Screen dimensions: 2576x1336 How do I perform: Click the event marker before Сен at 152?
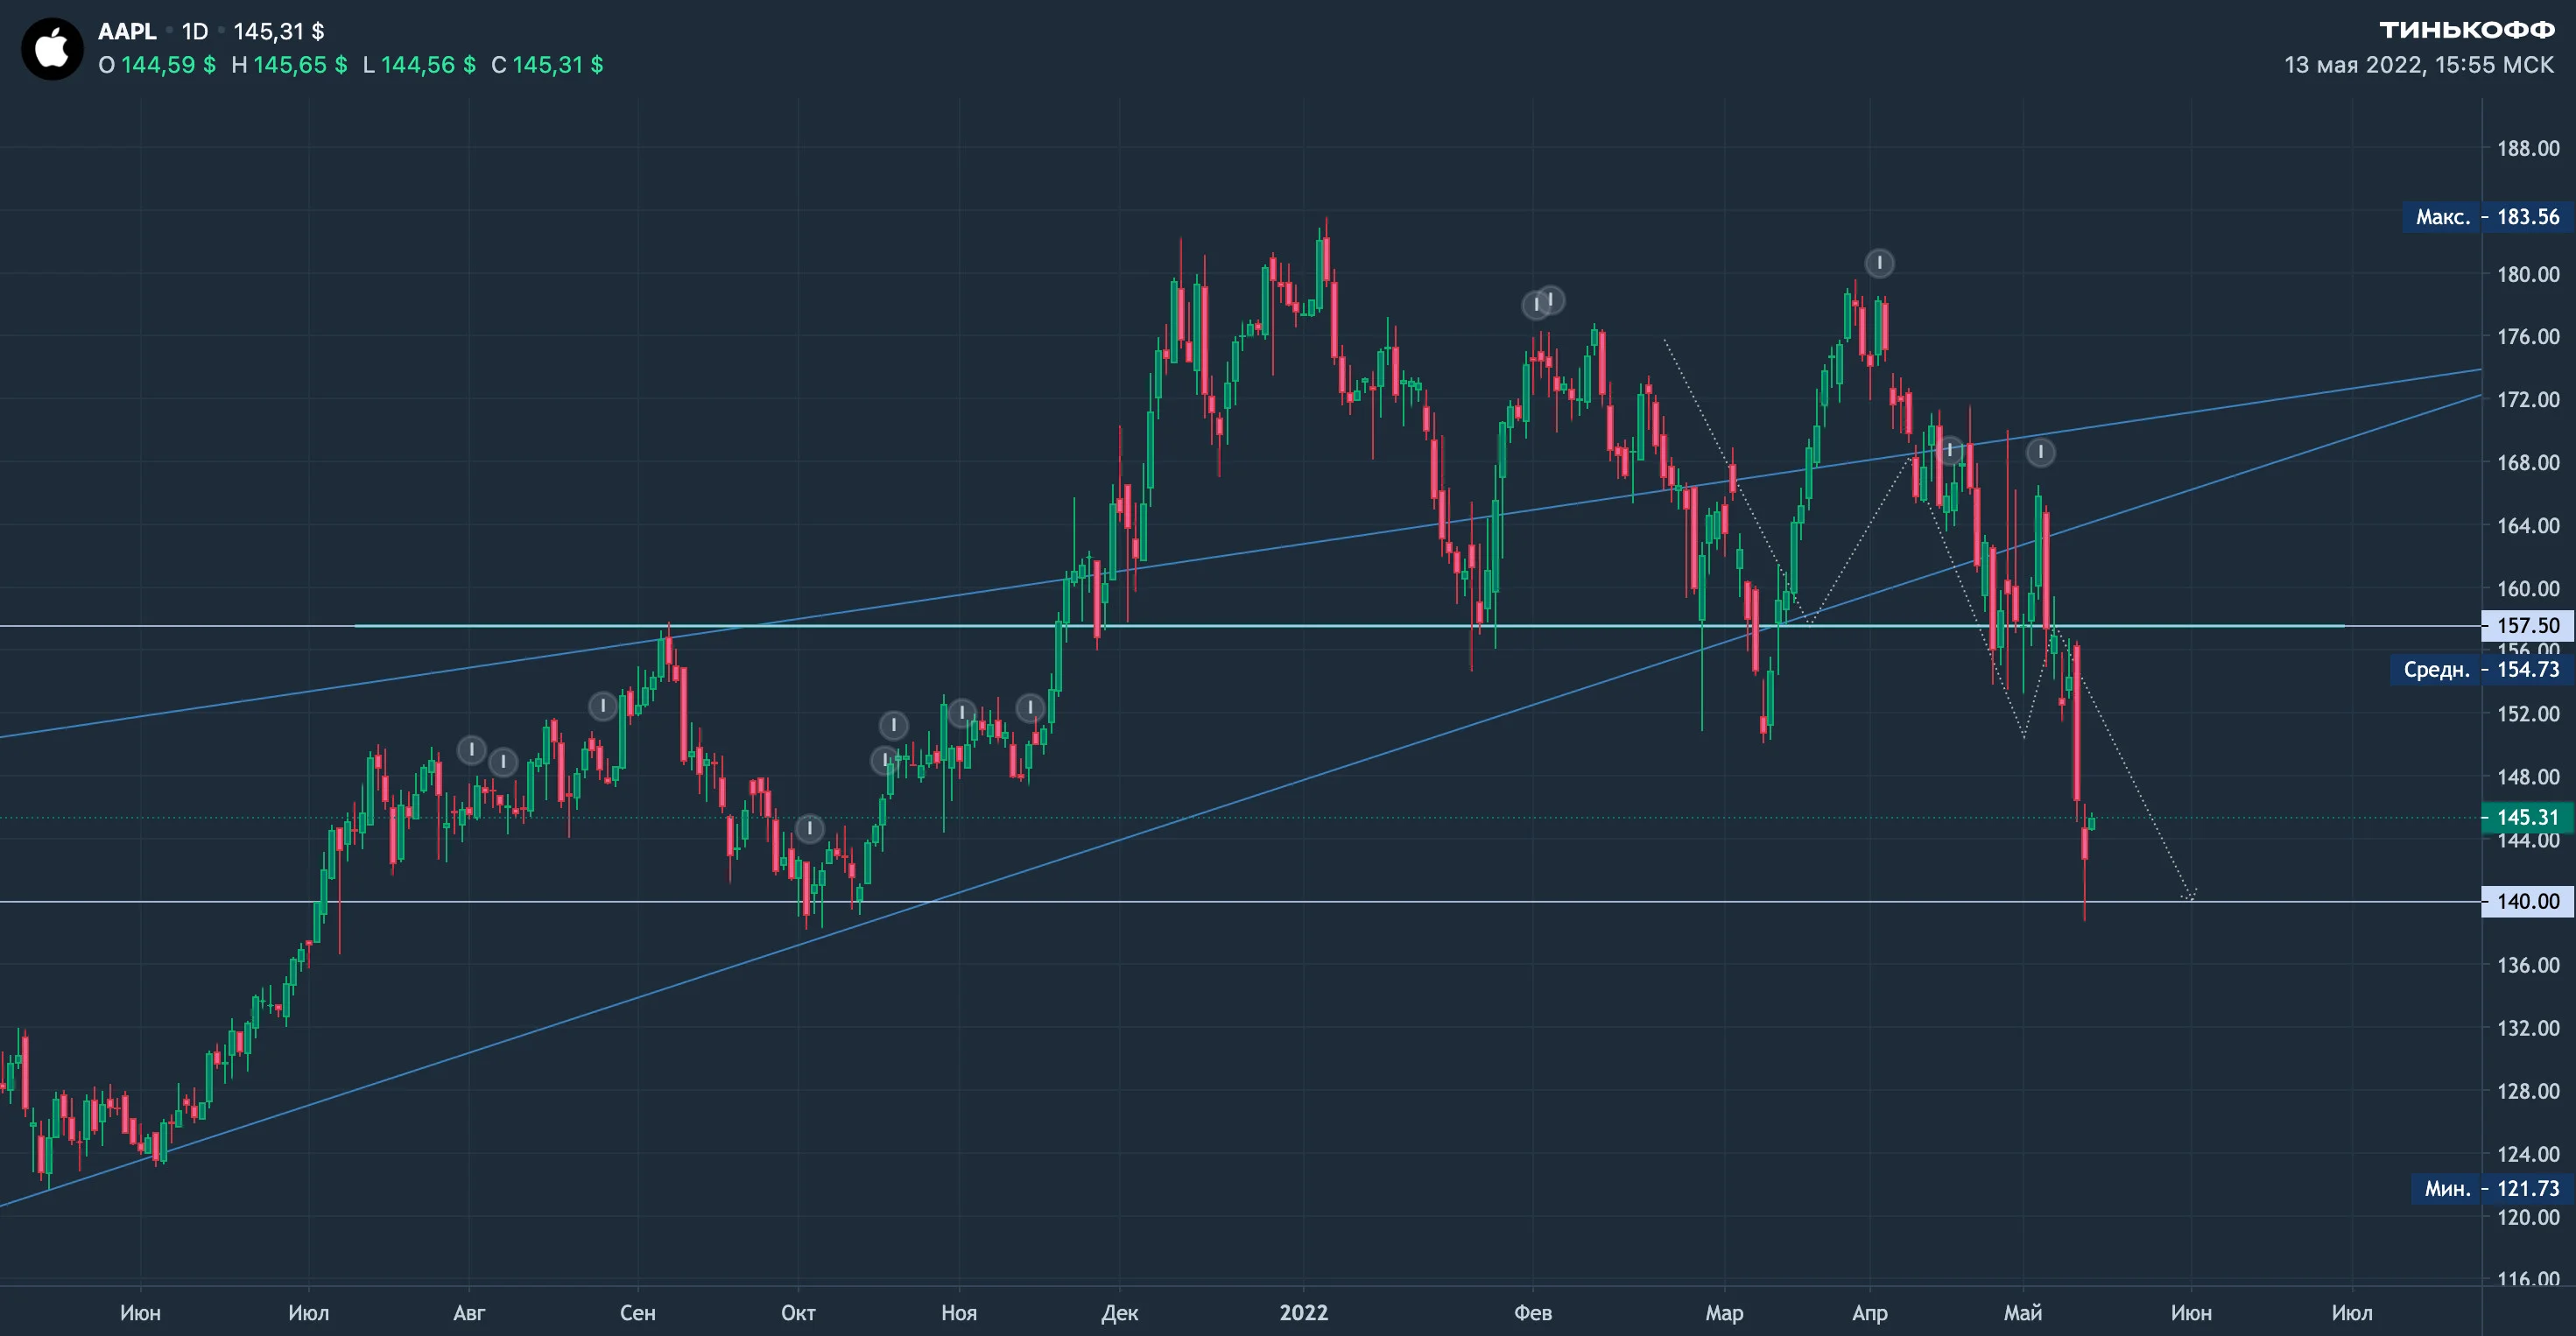pyautogui.click(x=603, y=706)
